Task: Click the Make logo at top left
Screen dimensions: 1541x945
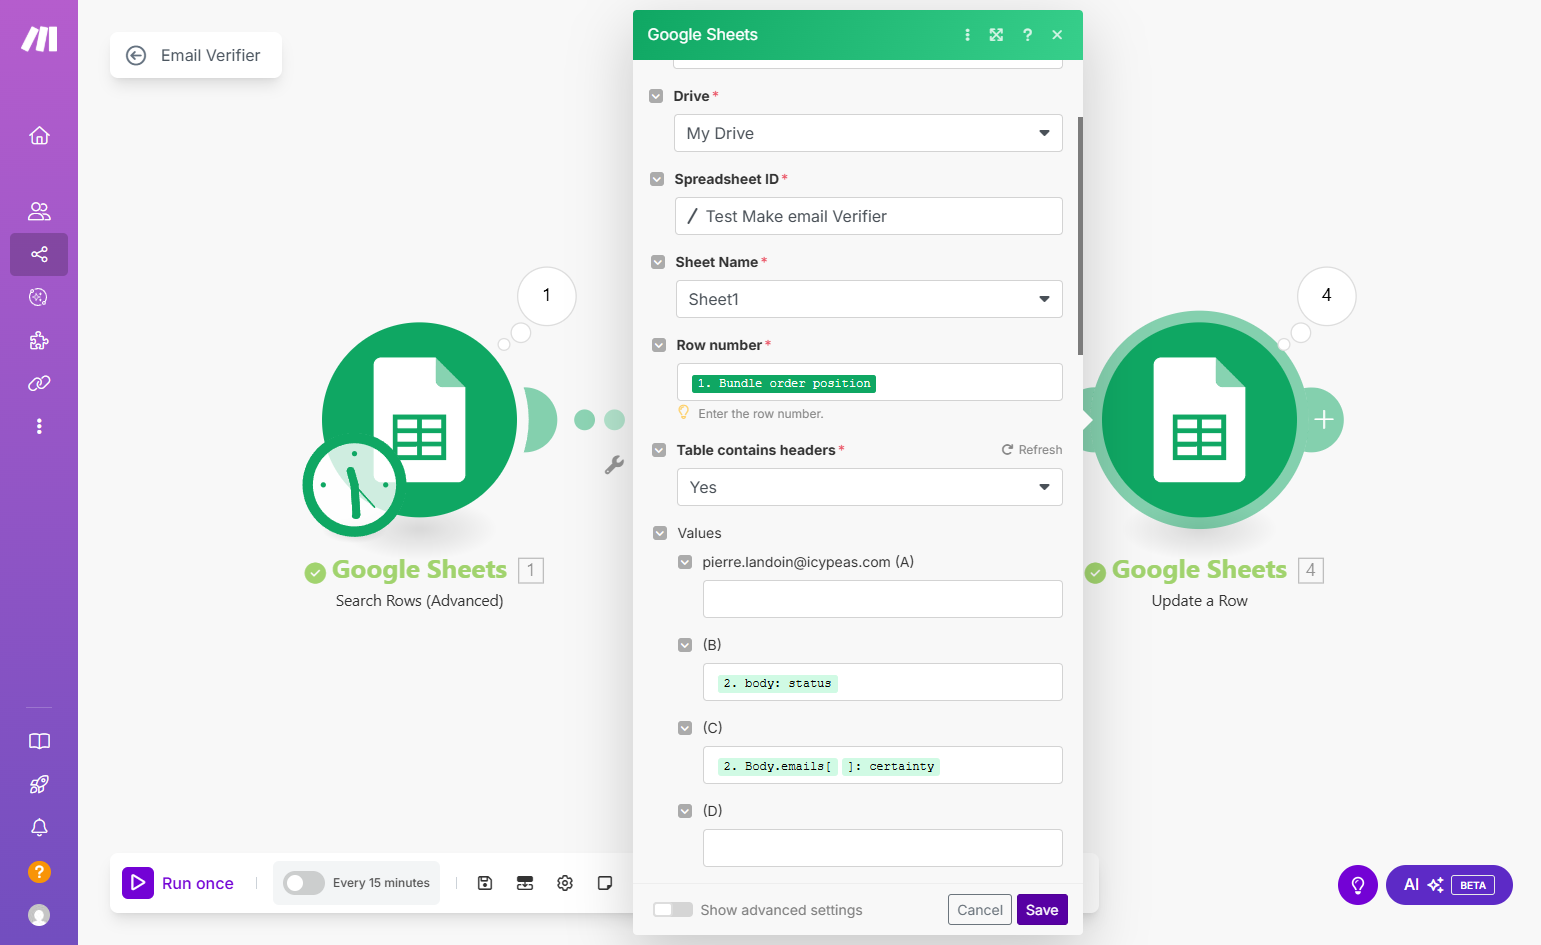Action: point(39,39)
